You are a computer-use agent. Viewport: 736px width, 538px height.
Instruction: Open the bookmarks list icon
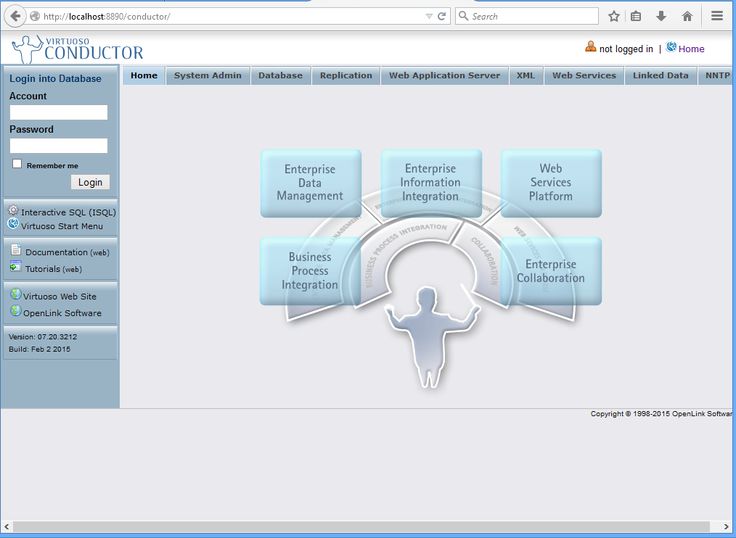(x=636, y=16)
